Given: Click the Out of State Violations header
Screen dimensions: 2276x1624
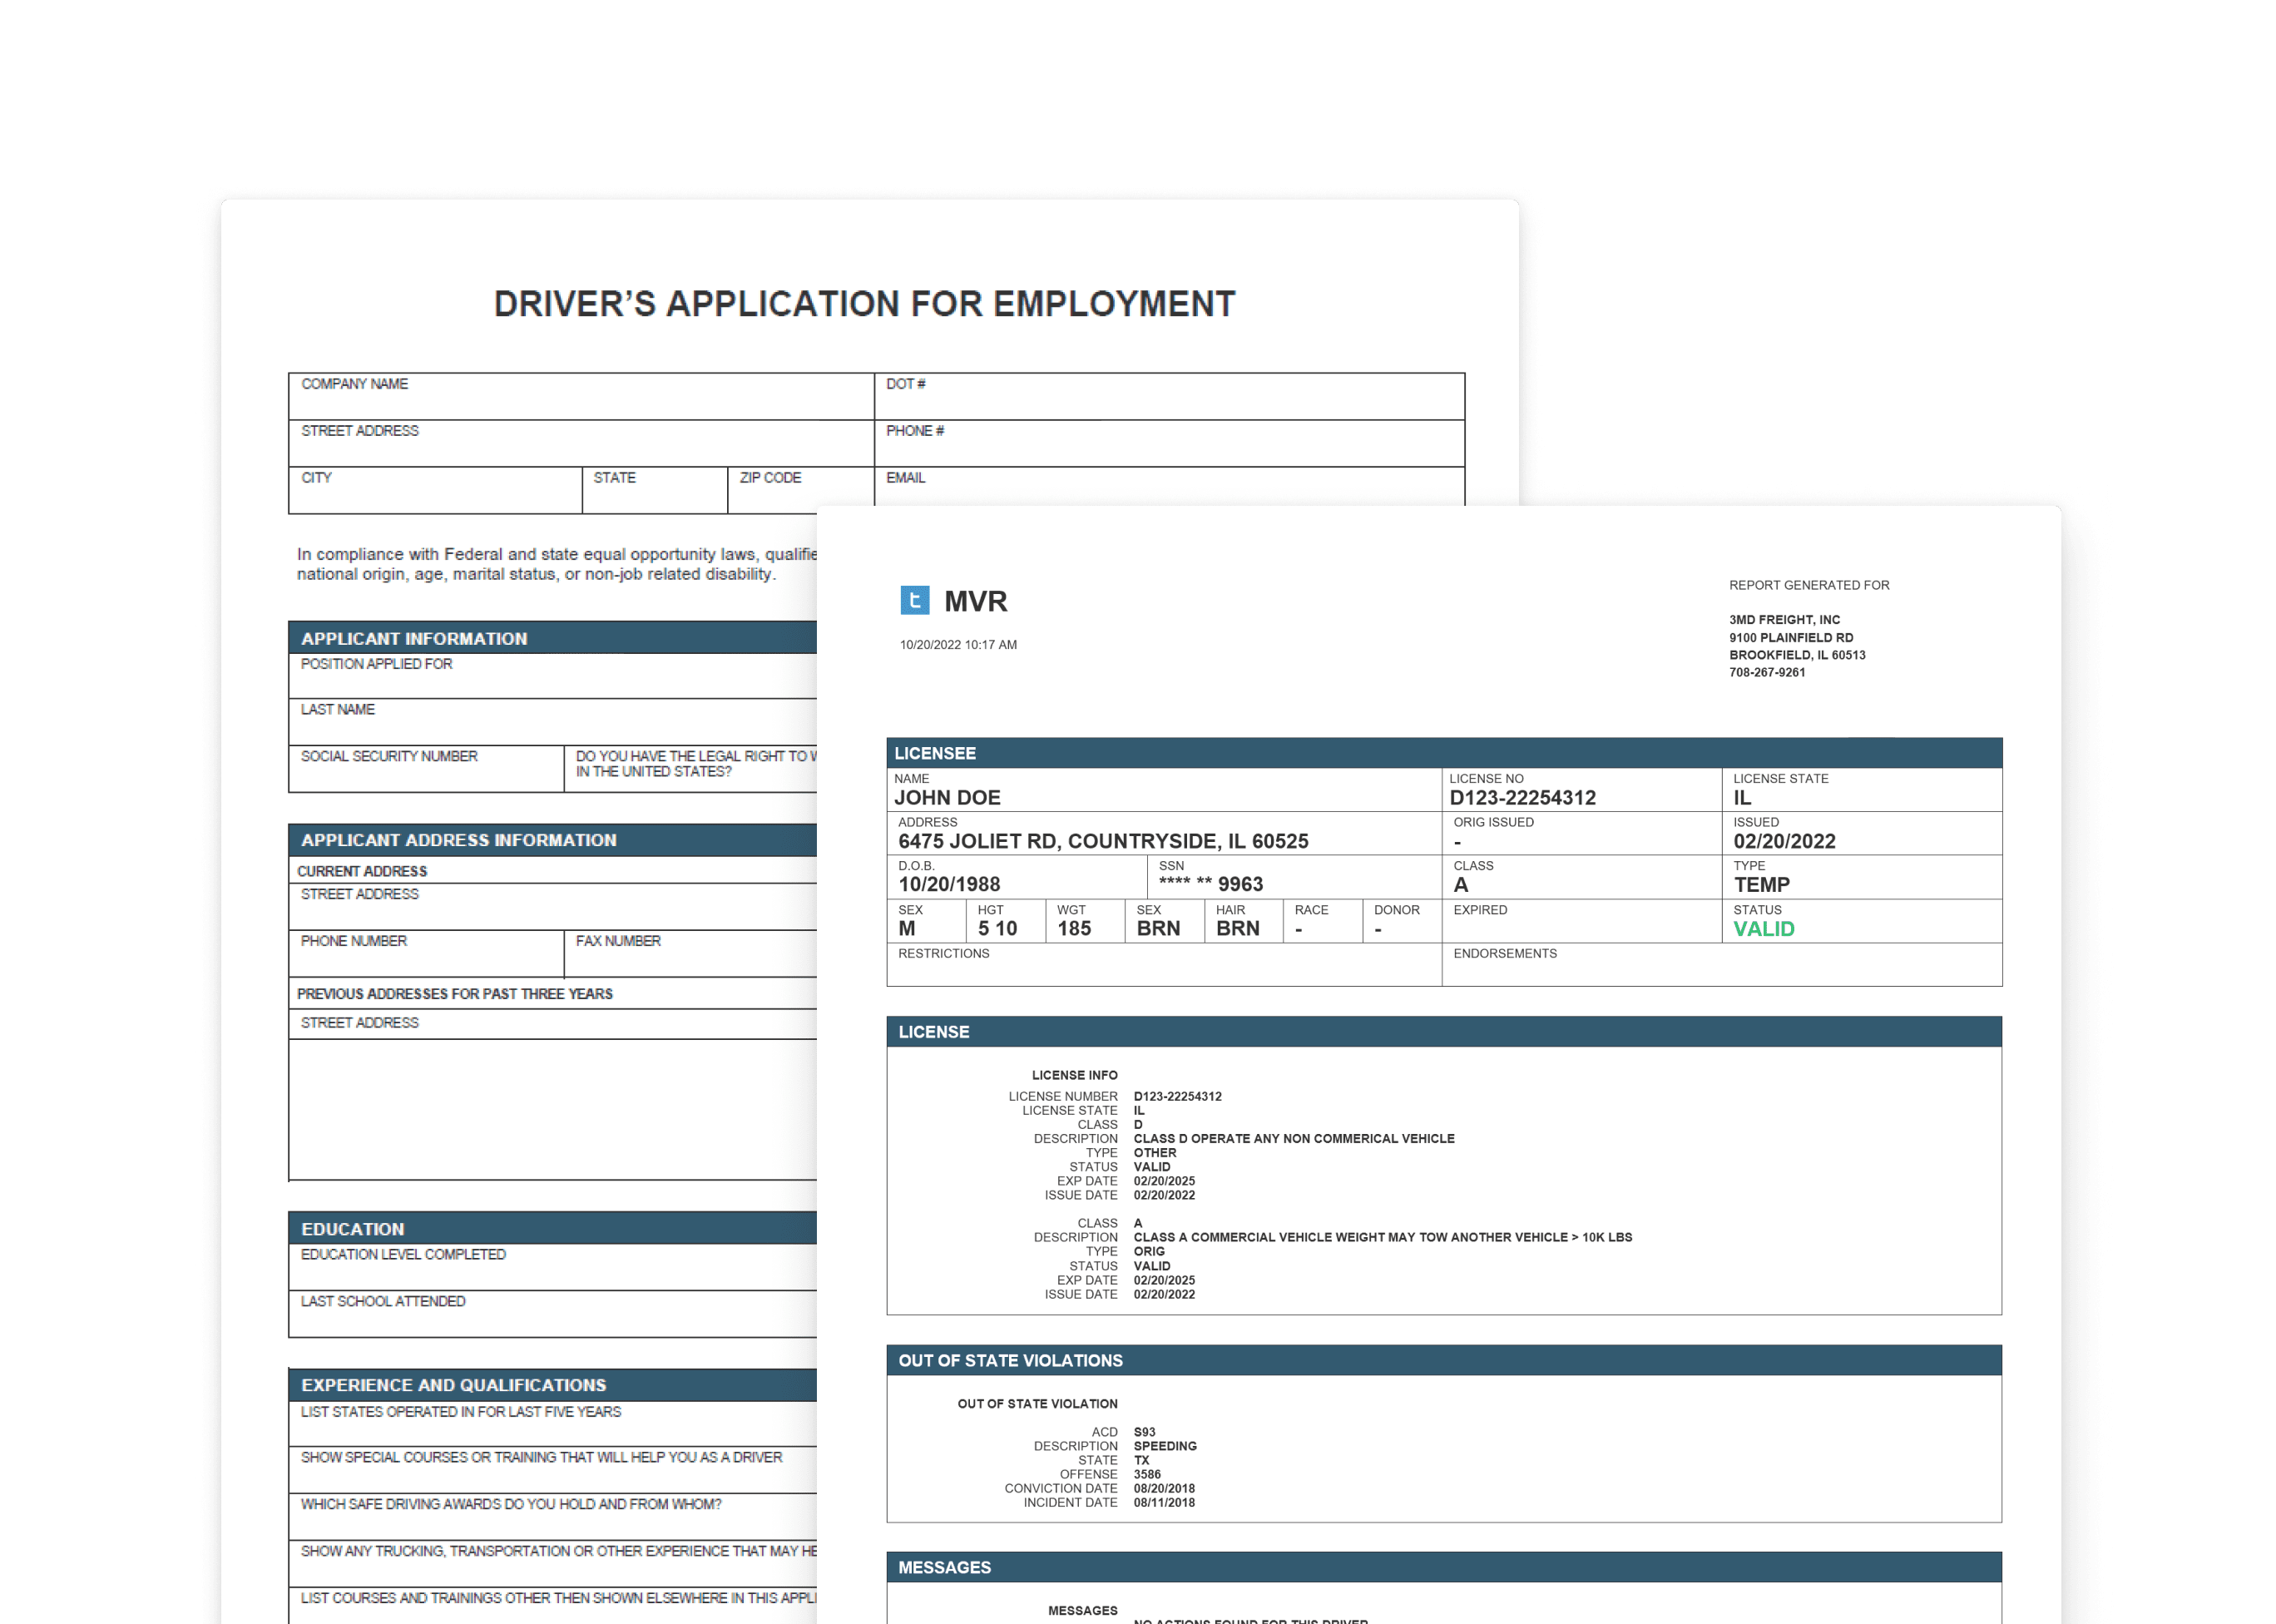Looking at the screenshot, I should click(x=1444, y=1360).
